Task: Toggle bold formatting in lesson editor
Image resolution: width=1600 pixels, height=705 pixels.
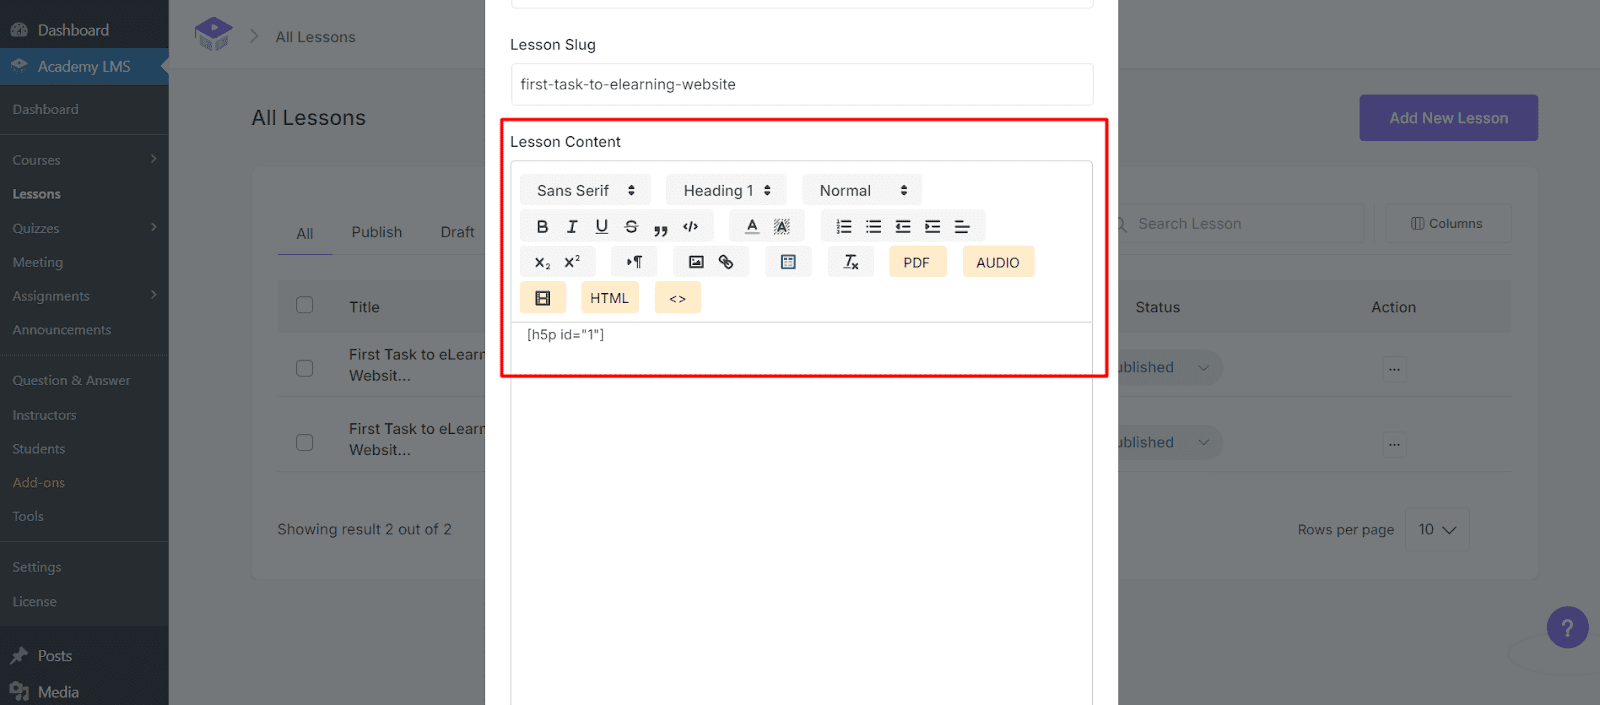Action: [542, 227]
